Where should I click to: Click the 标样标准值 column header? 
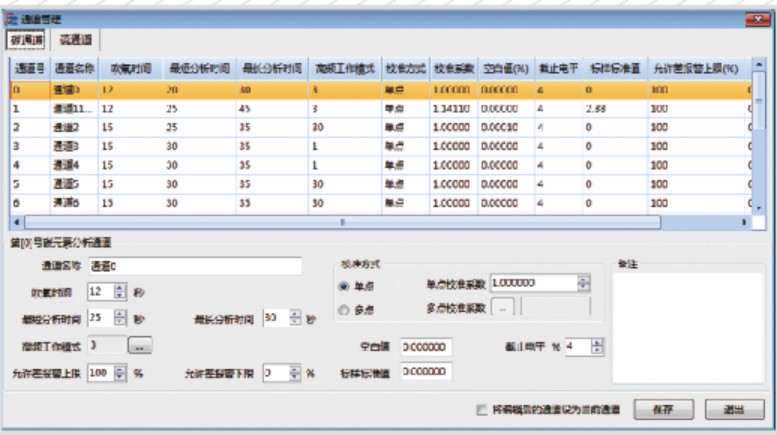coord(615,68)
